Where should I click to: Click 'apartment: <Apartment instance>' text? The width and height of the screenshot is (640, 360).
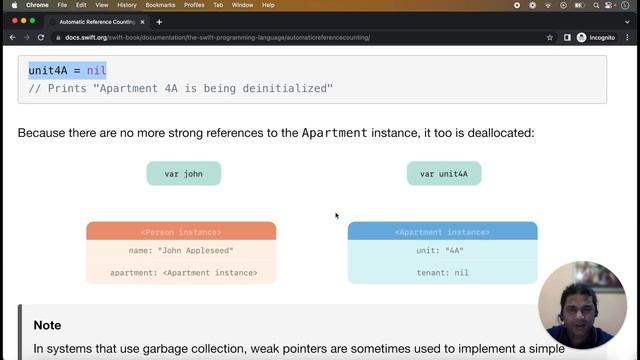pyautogui.click(x=184, y=273)
